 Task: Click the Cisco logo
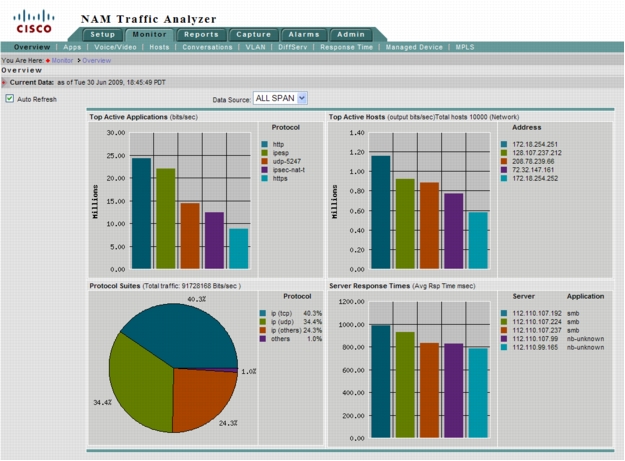[34, 22]
